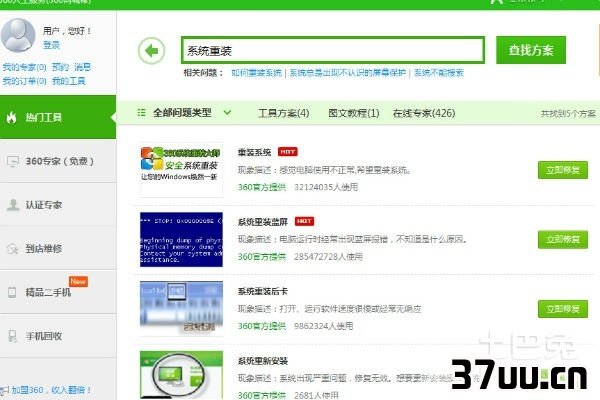Click the 系统重新安装 result title
This screenshot has height=400, width=600.
click(262, 361)
